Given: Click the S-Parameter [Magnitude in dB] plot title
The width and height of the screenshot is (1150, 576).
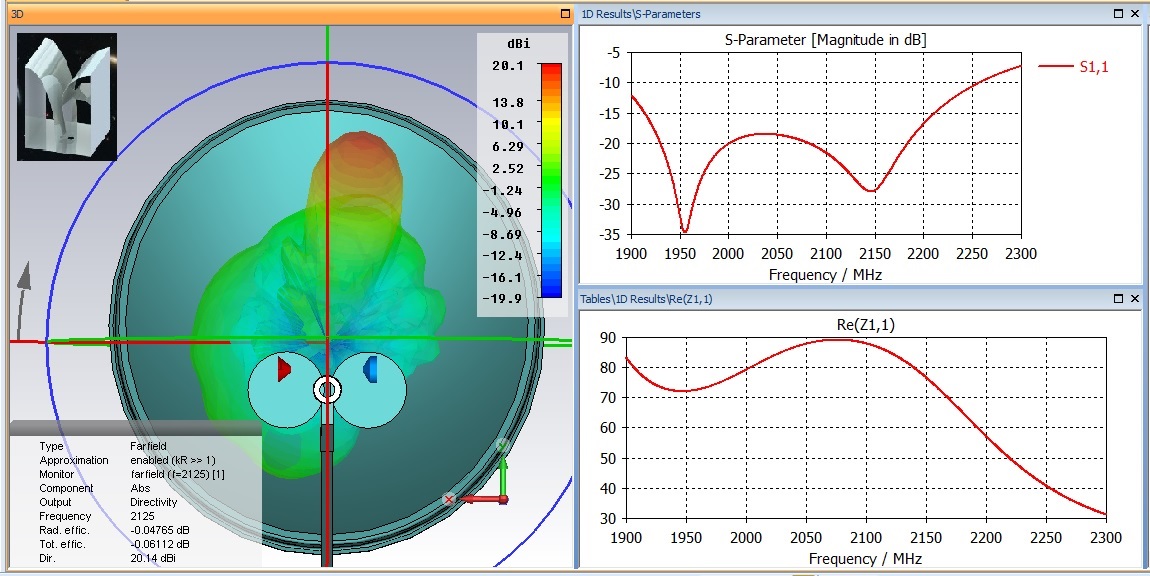Looking at the screenshot, I should pyautogui.click(x=824, y=39).
